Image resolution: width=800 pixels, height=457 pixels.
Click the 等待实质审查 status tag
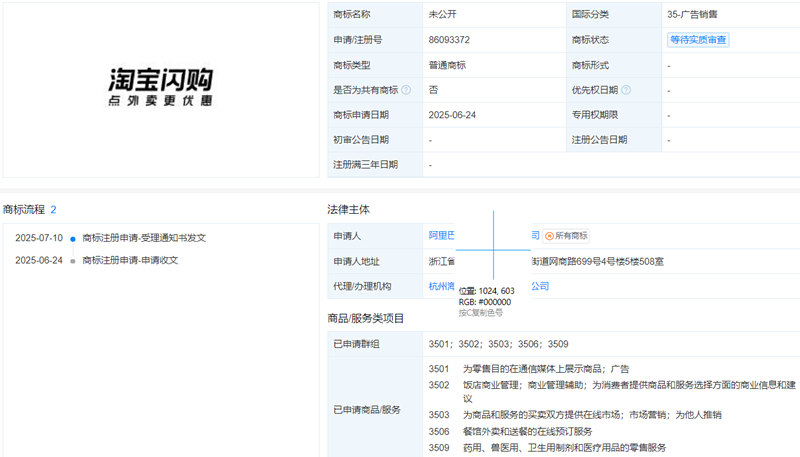[698, 40]
